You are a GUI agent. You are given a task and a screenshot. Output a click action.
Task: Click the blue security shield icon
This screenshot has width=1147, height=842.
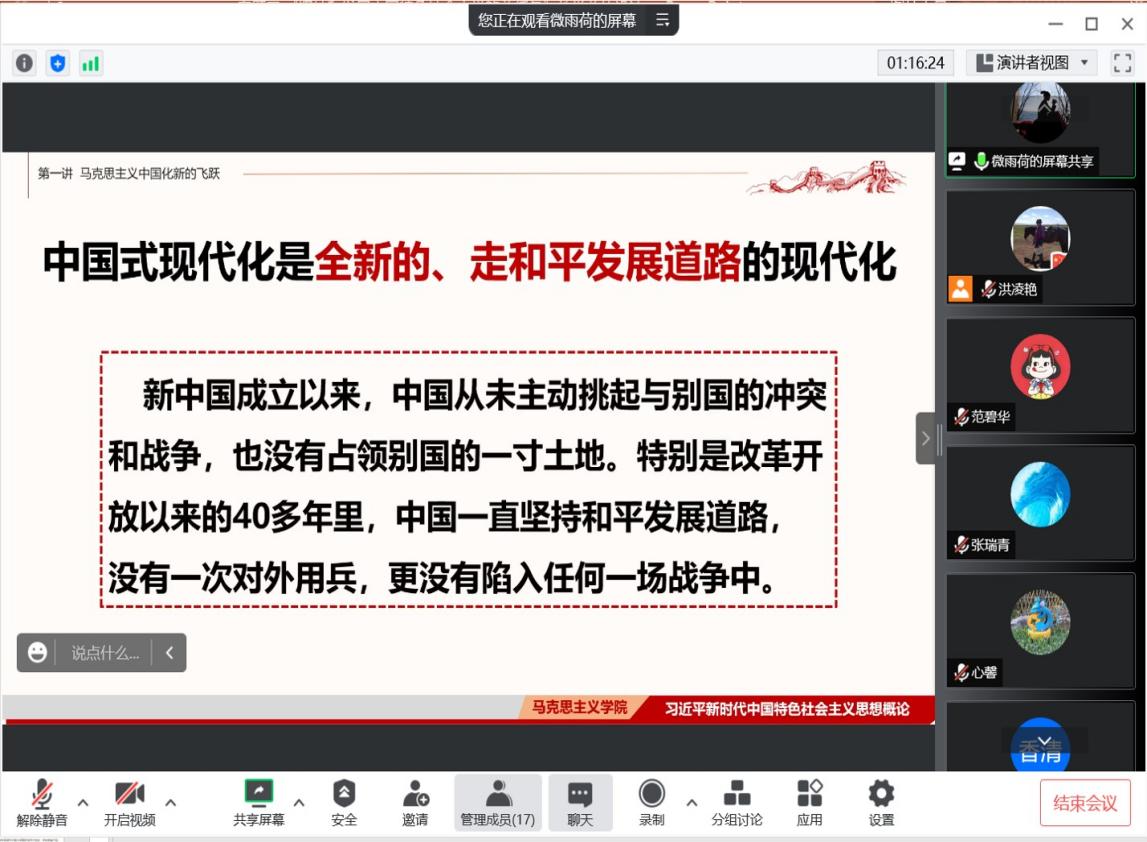click(x=57, y=64)
